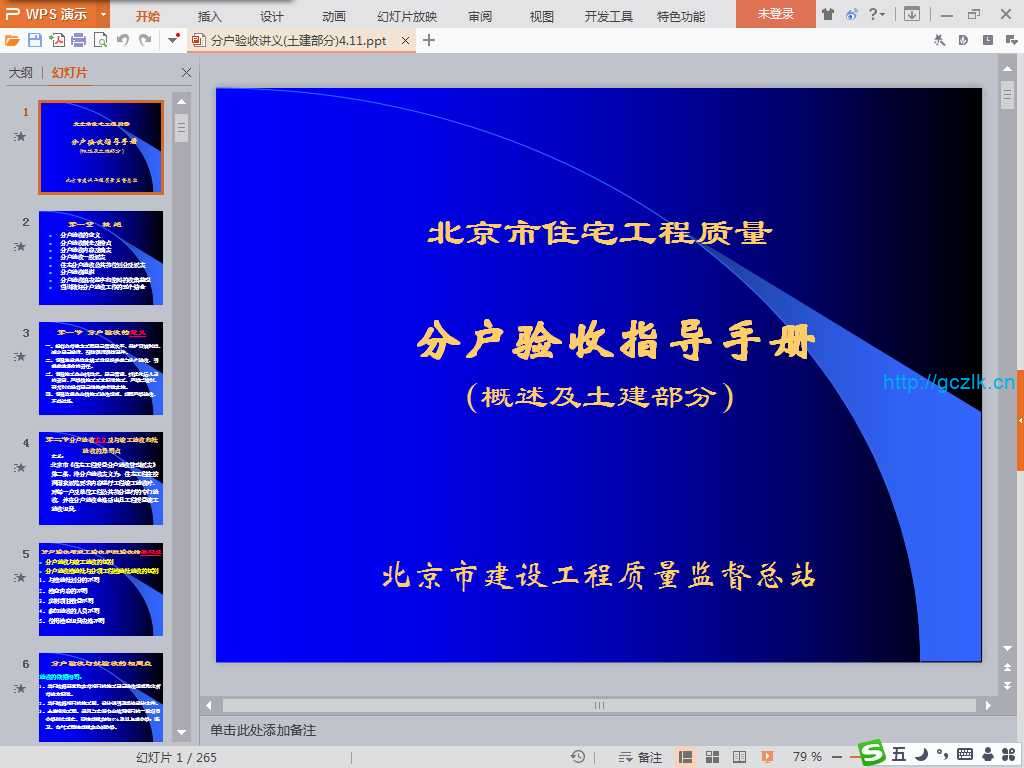The height and width of the screenshot is (768, 1024).
Task: Open the skin (shirt) icon in title bar
Action: 827,14
